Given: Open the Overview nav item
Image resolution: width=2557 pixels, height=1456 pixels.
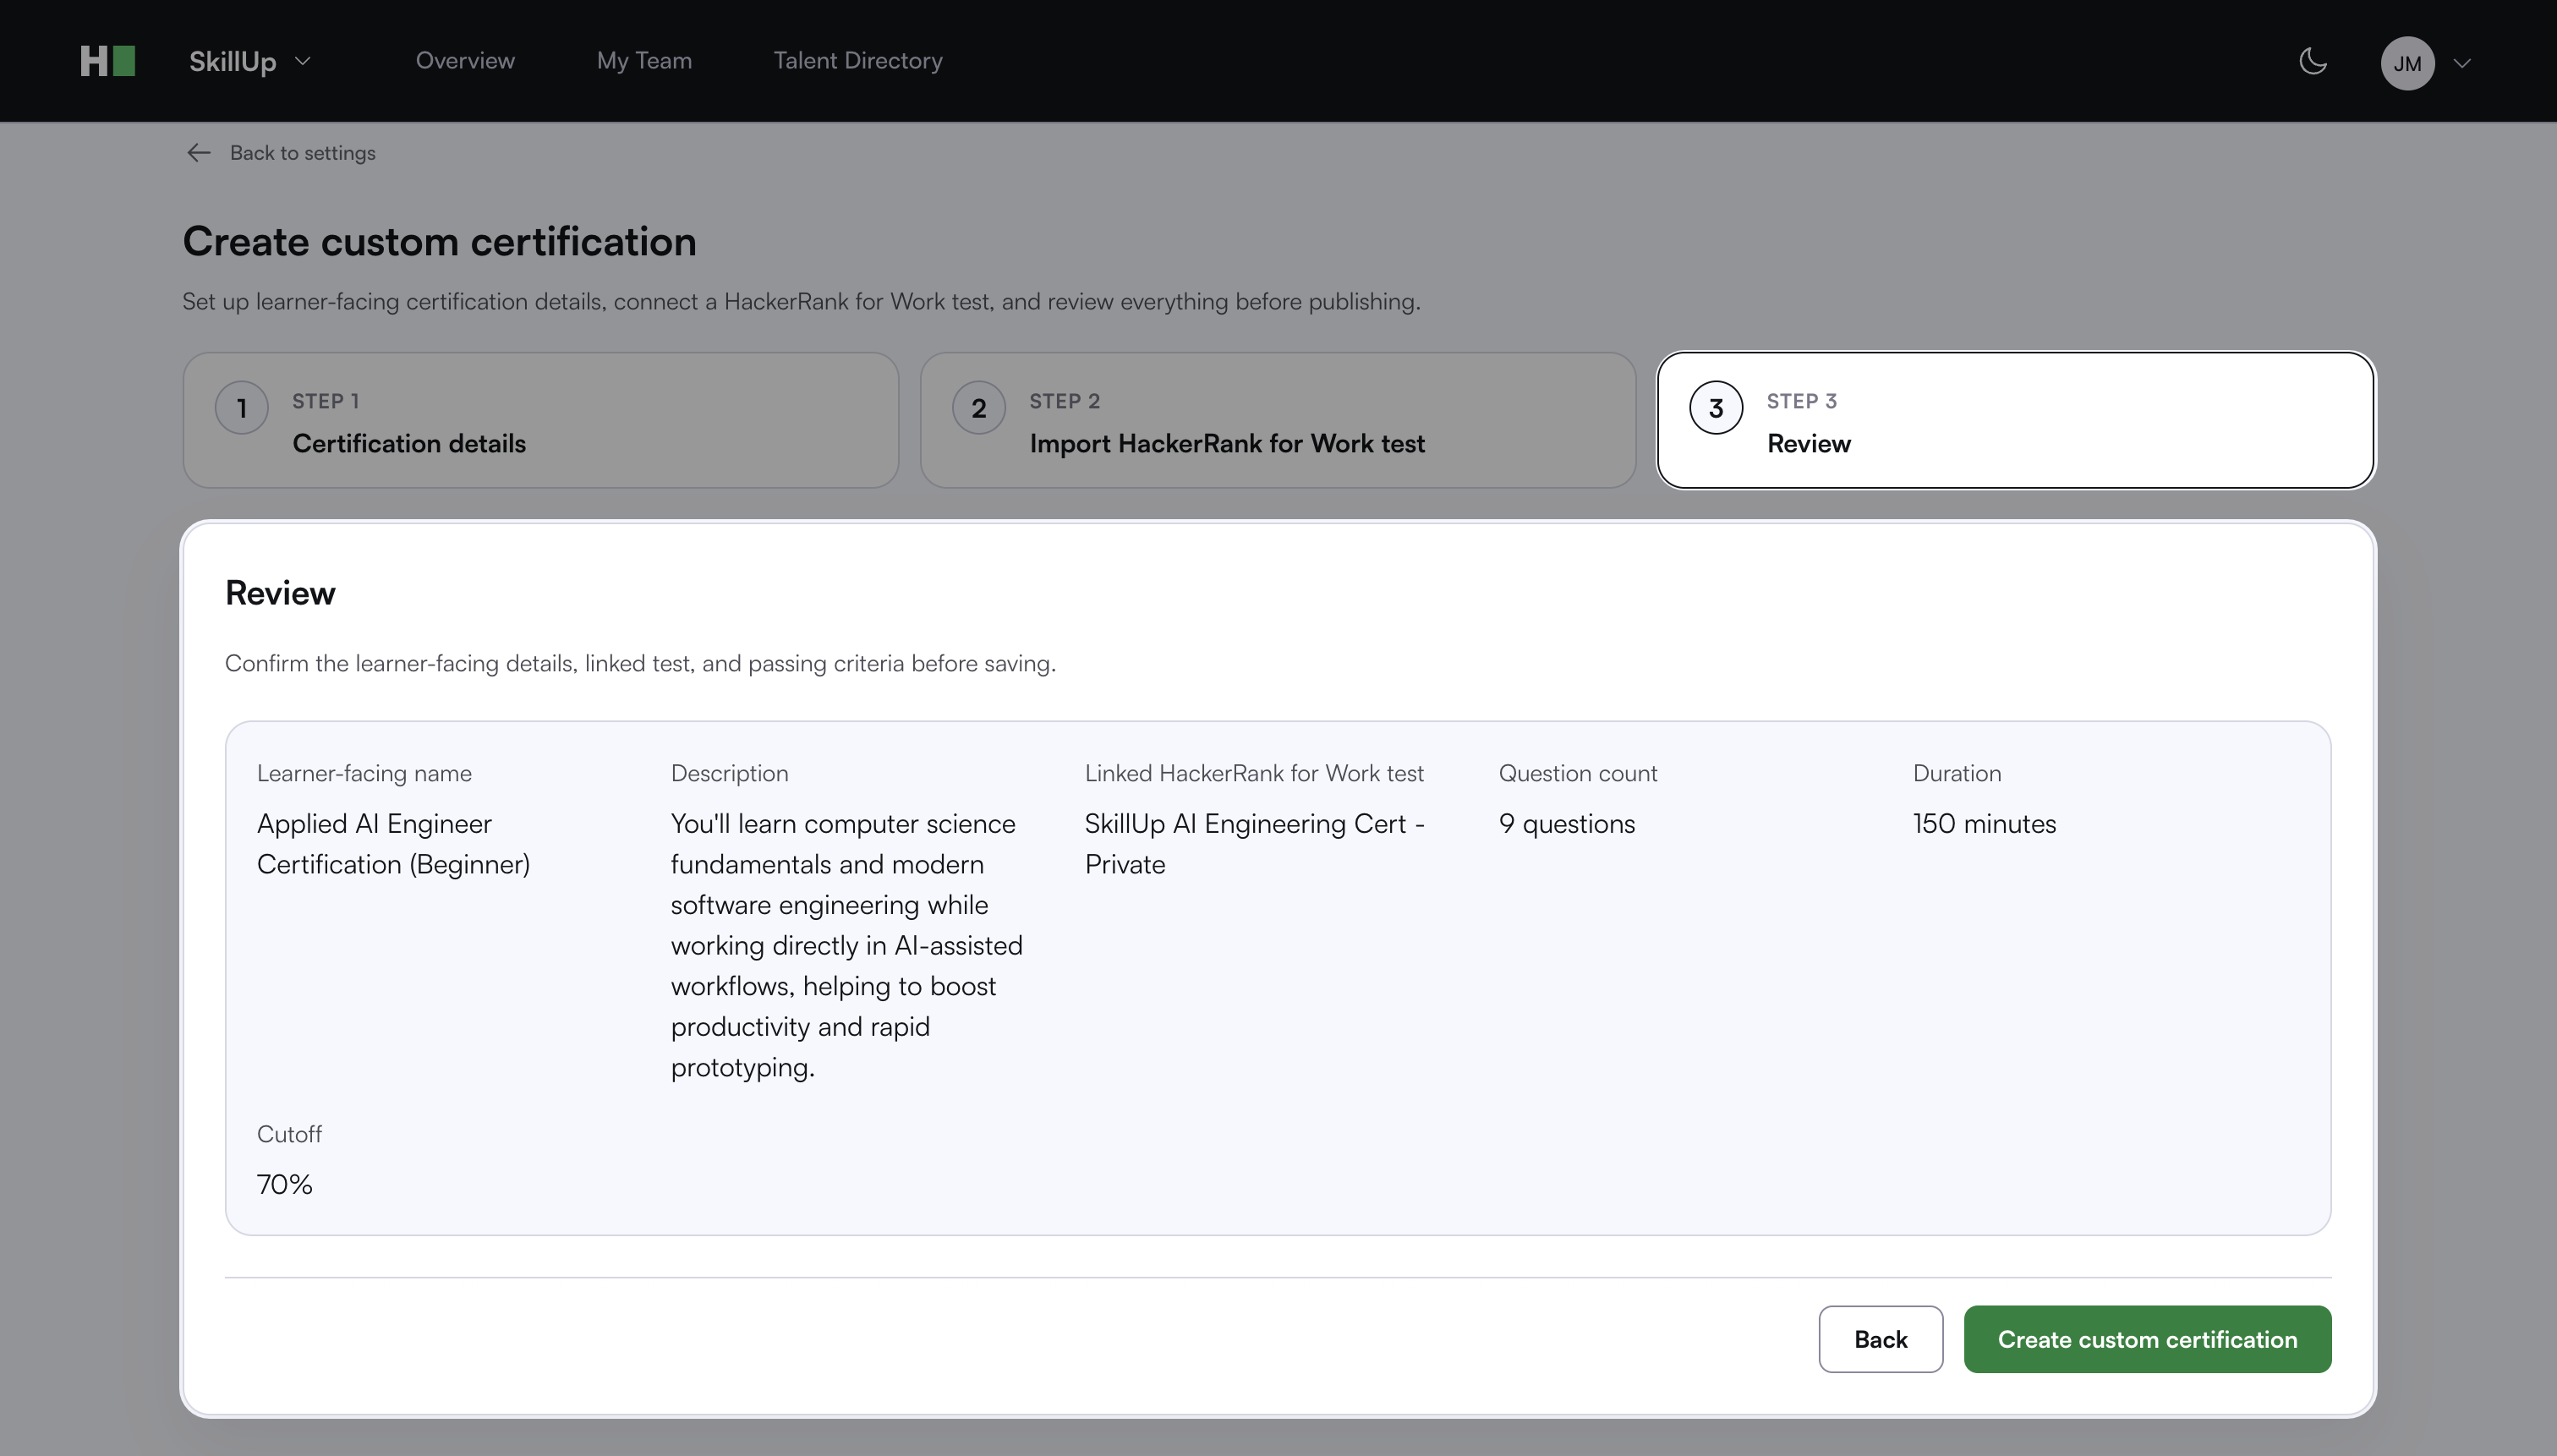Looking at the screenshot, I should pyautogui.click(x=465, y=61).
